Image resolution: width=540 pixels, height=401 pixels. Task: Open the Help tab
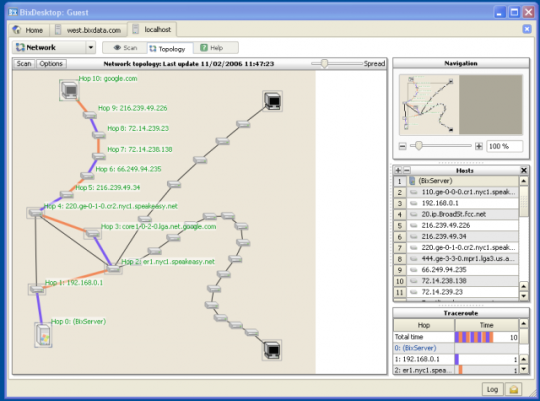pos(216,48)
